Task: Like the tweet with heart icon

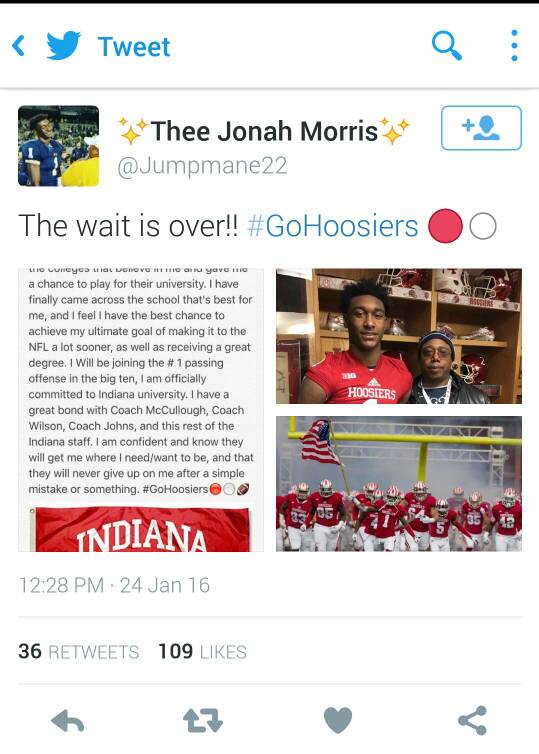Action: pos(338,720)
